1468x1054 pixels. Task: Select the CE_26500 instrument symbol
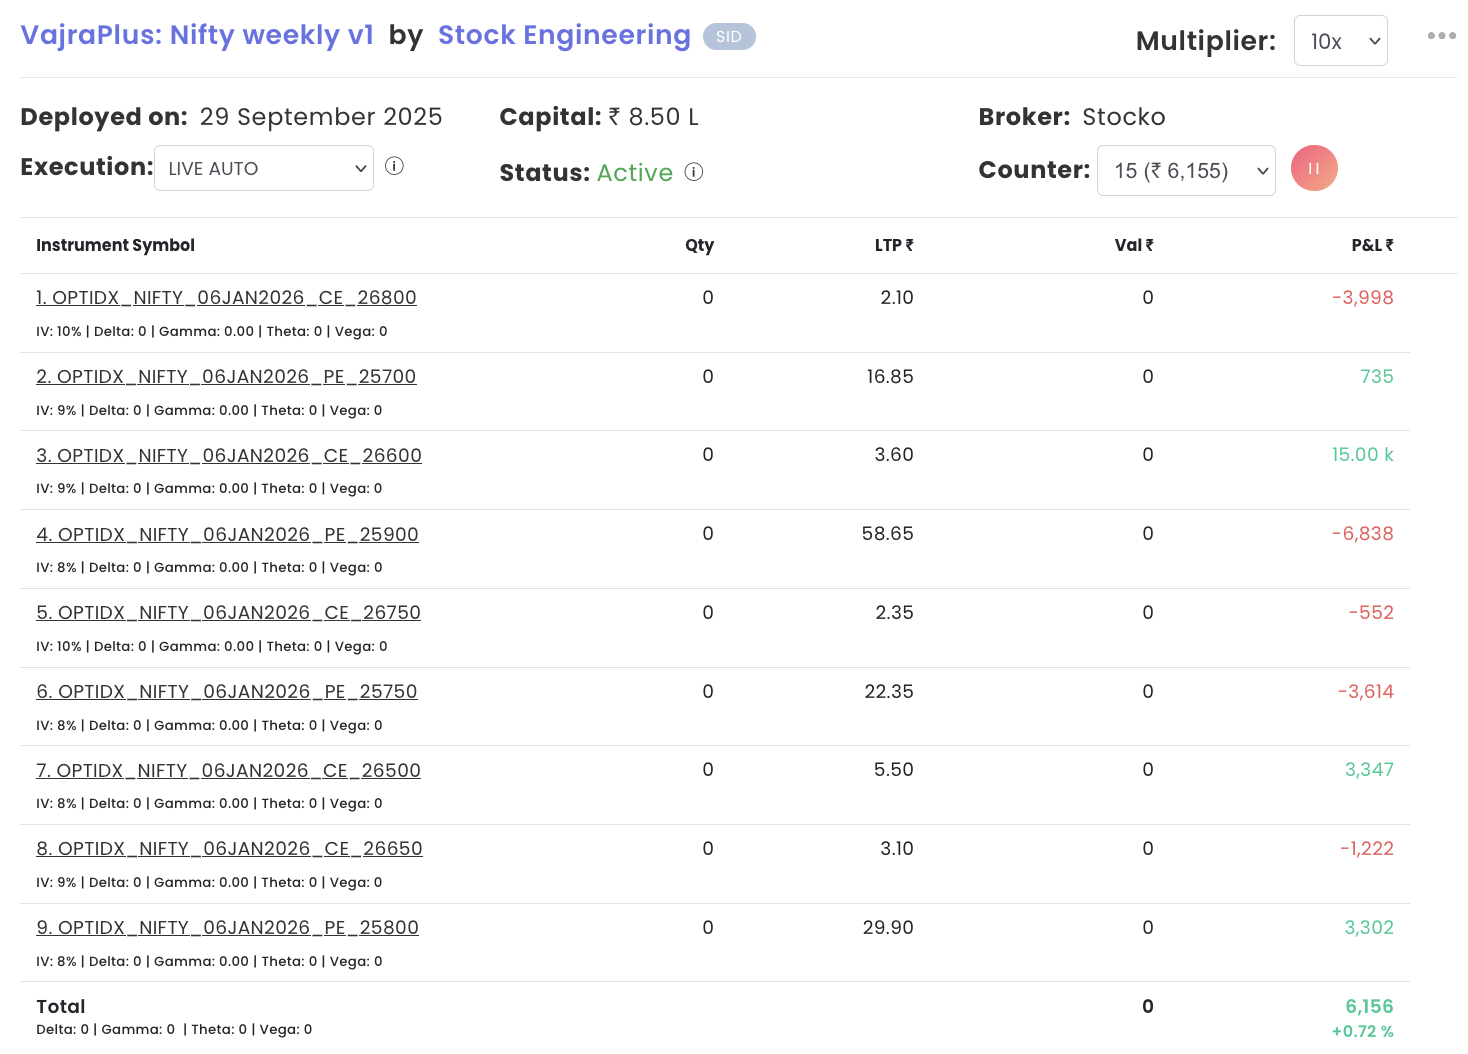point(228,771)
